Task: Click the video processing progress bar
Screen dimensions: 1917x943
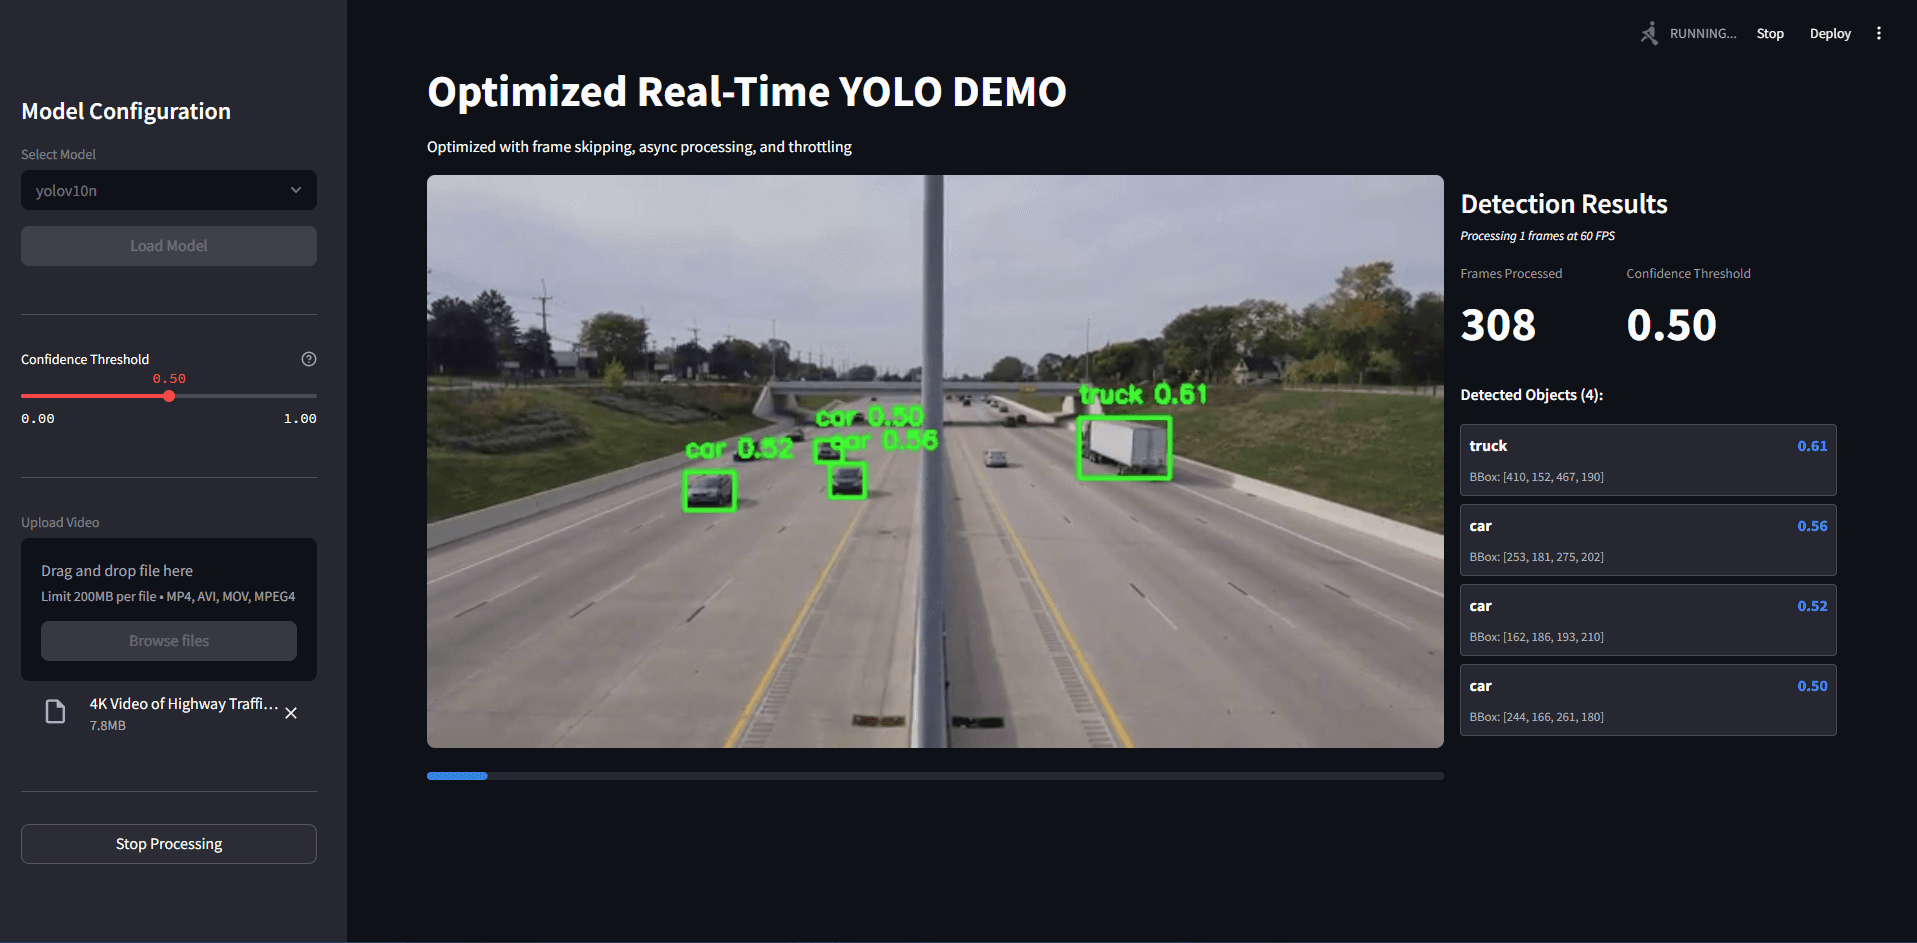Action: 934,776
